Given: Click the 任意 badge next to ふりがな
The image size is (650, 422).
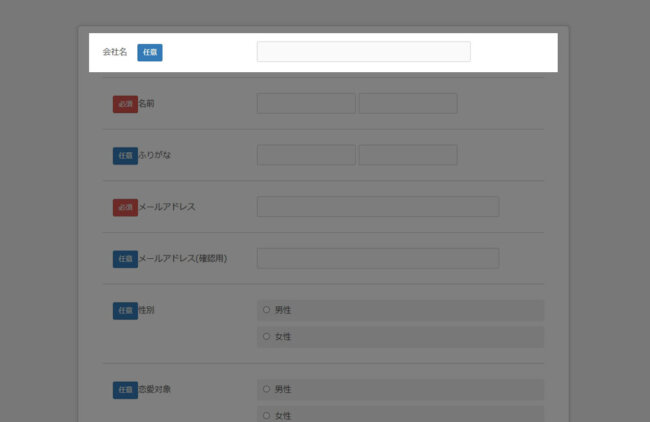Looking at the screenshot, I should (125, 156).
